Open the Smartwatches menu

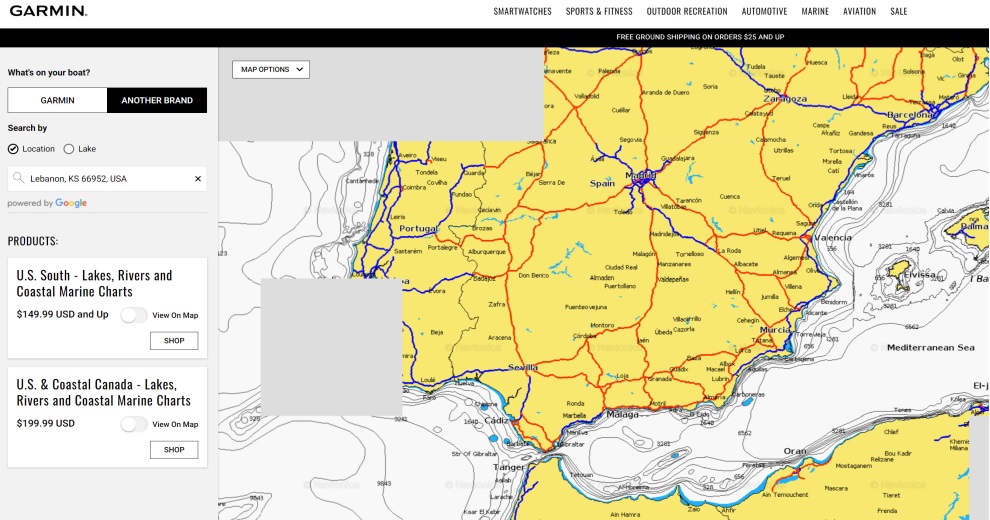523,12
